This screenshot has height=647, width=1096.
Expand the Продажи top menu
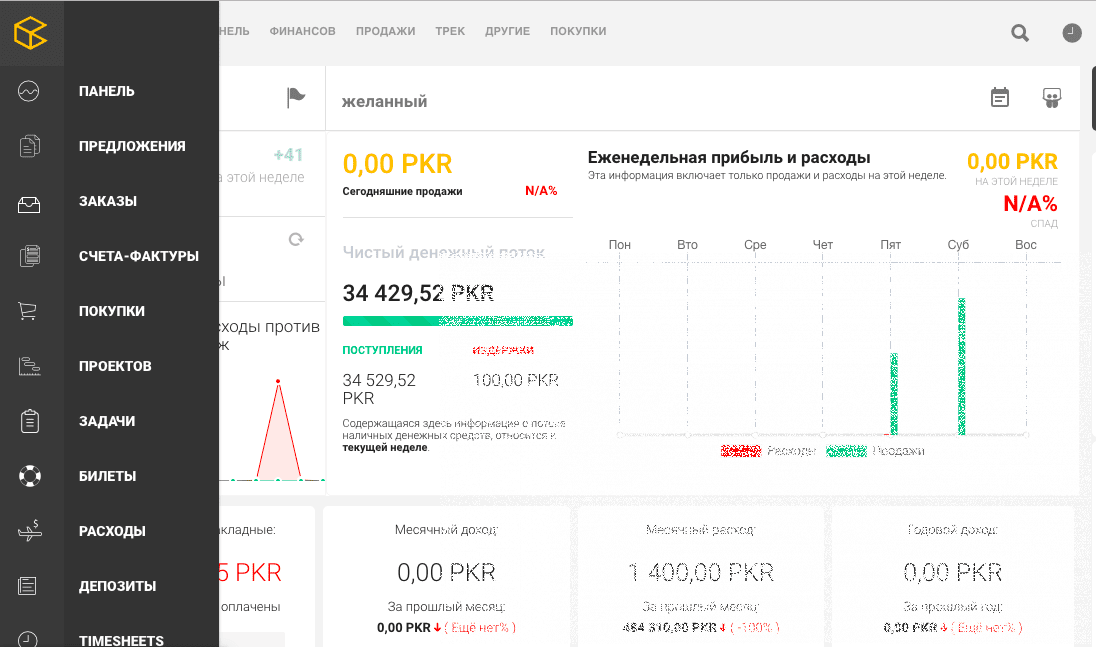[x=385, y=31]
